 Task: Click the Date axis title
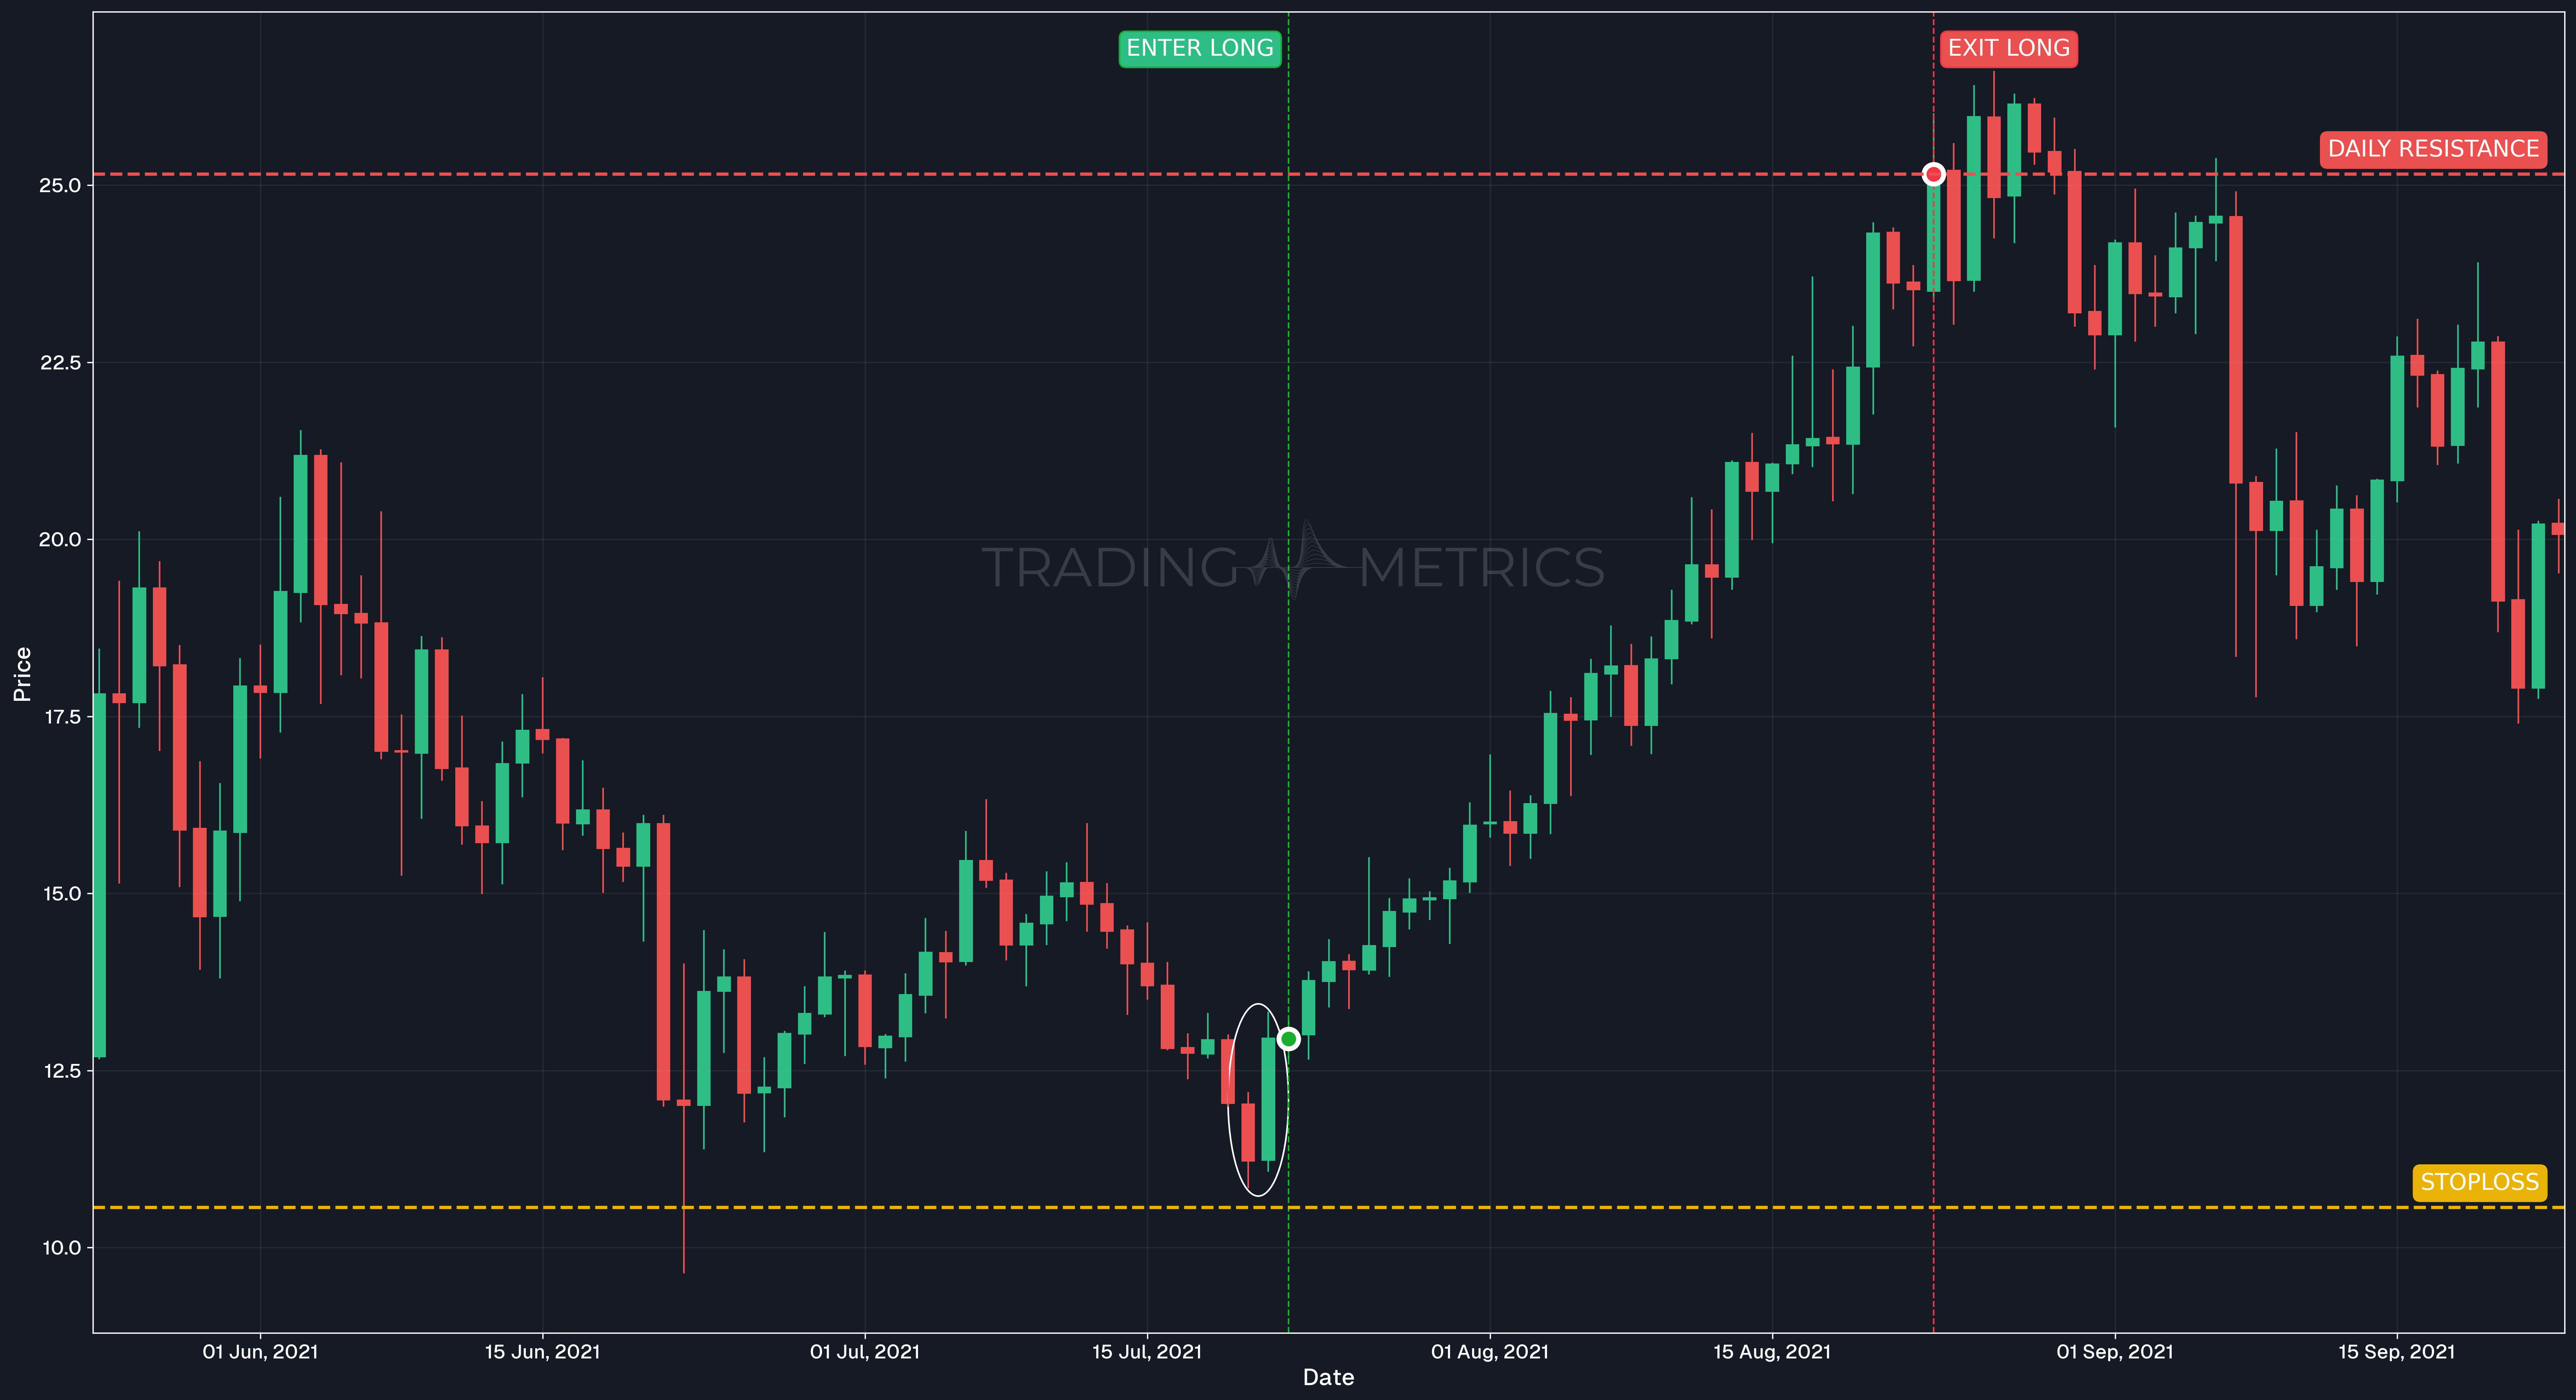[x=1328, y=1378]
